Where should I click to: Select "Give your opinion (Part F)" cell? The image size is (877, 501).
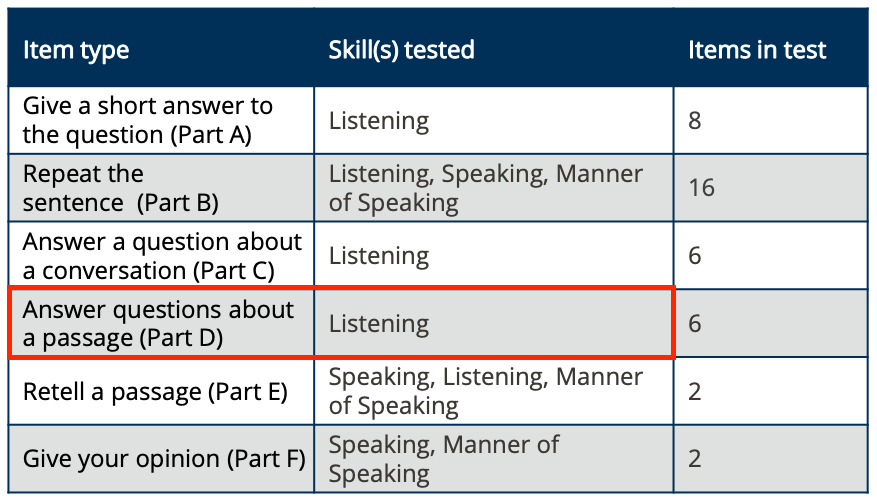pos(163,459)
